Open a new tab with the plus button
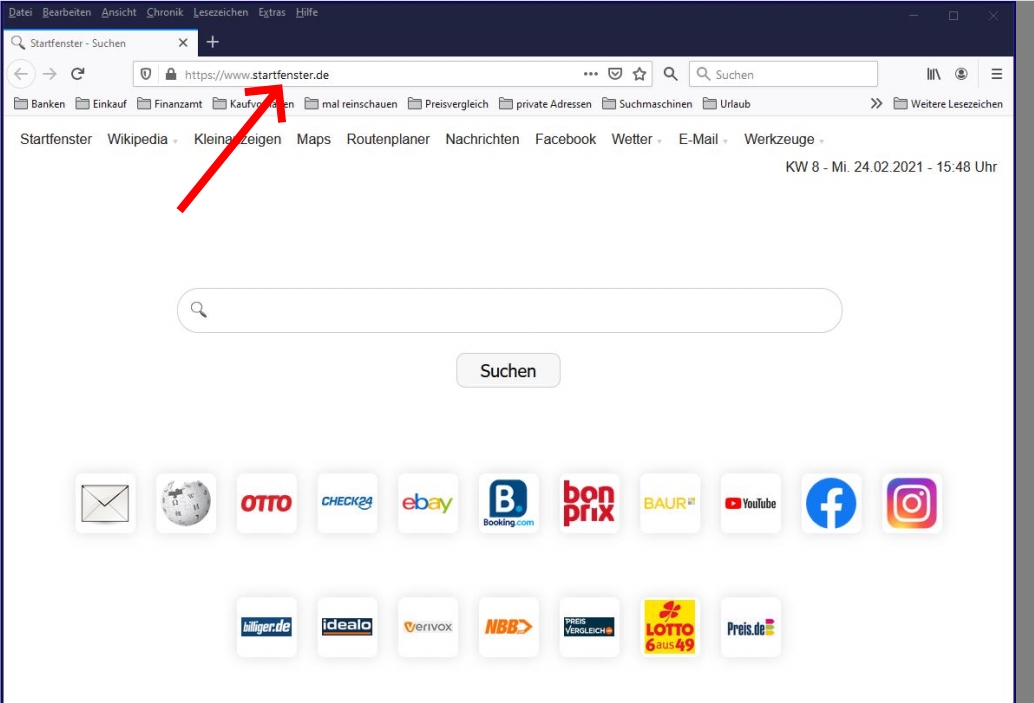 [x=212, y=42]
